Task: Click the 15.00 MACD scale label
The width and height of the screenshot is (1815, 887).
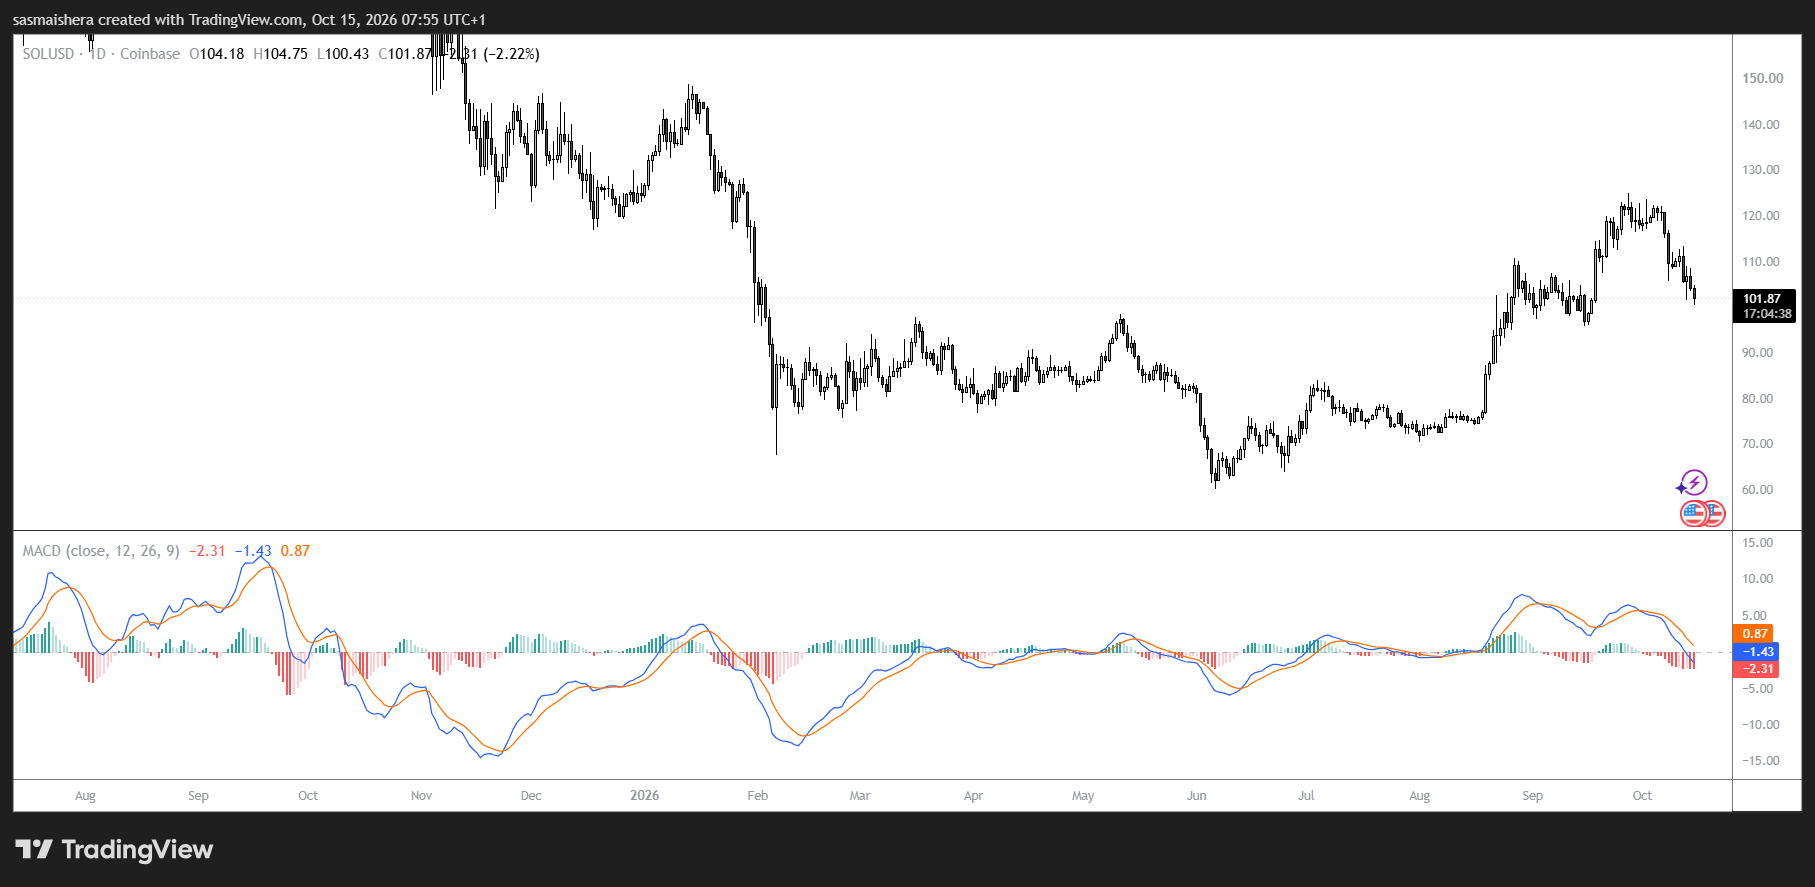Action: 1758,543
